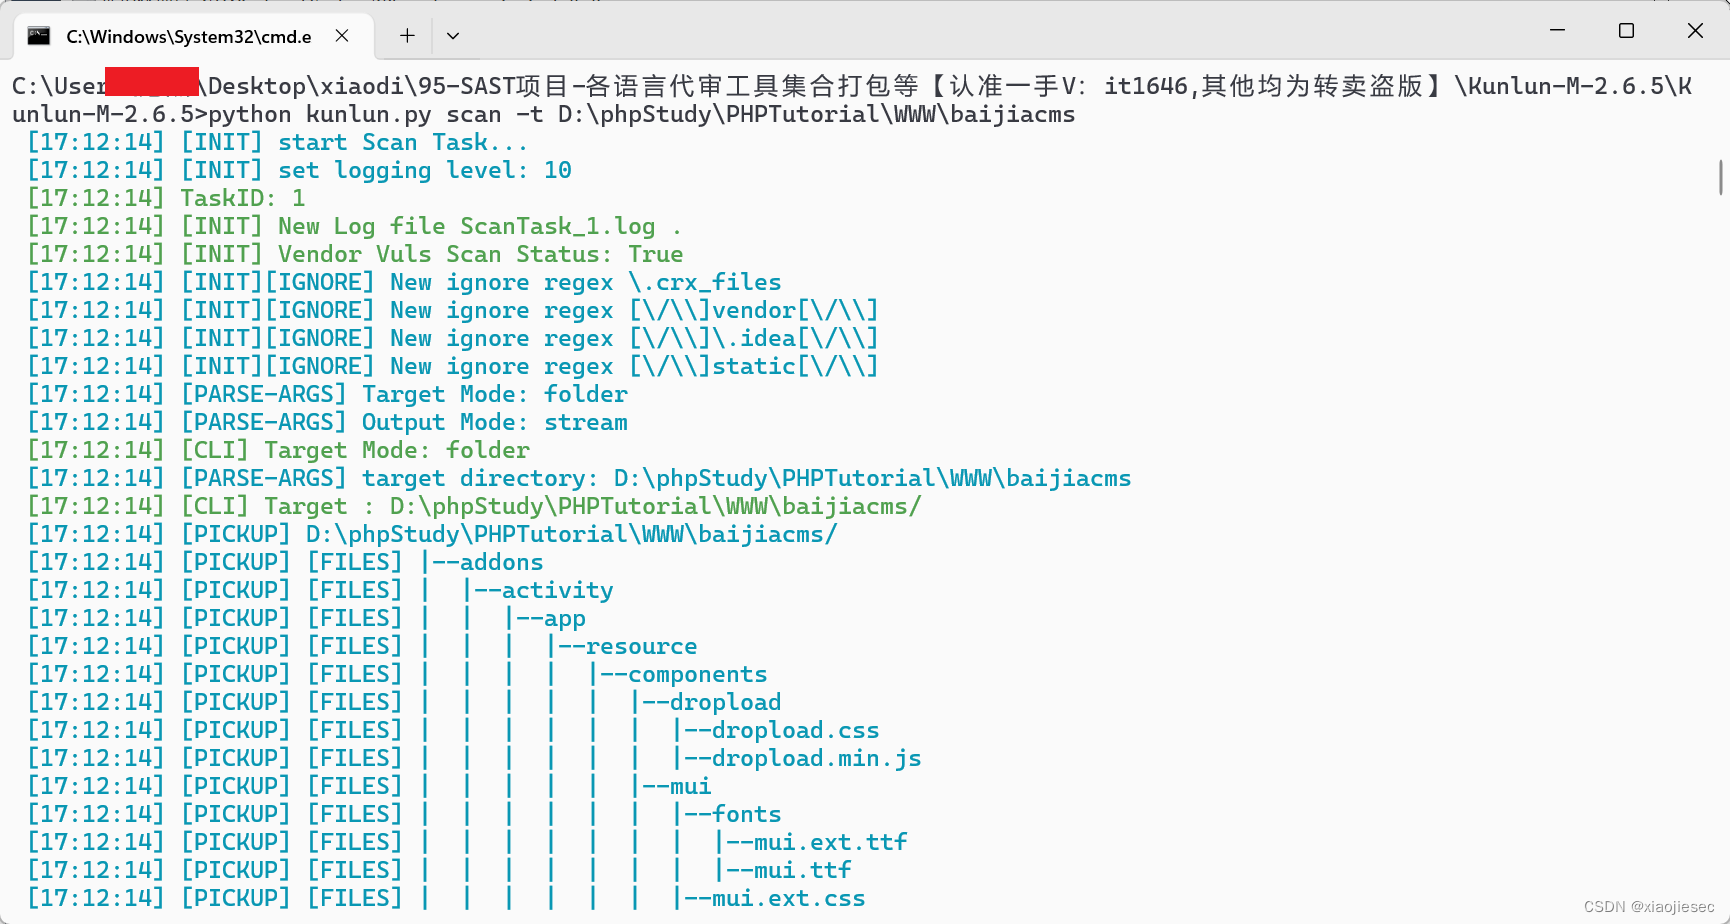Viewport: 1730px width, 924px height.
Task: Click the cmd.exe icon on the tab
Action: (x=39, y=36)
